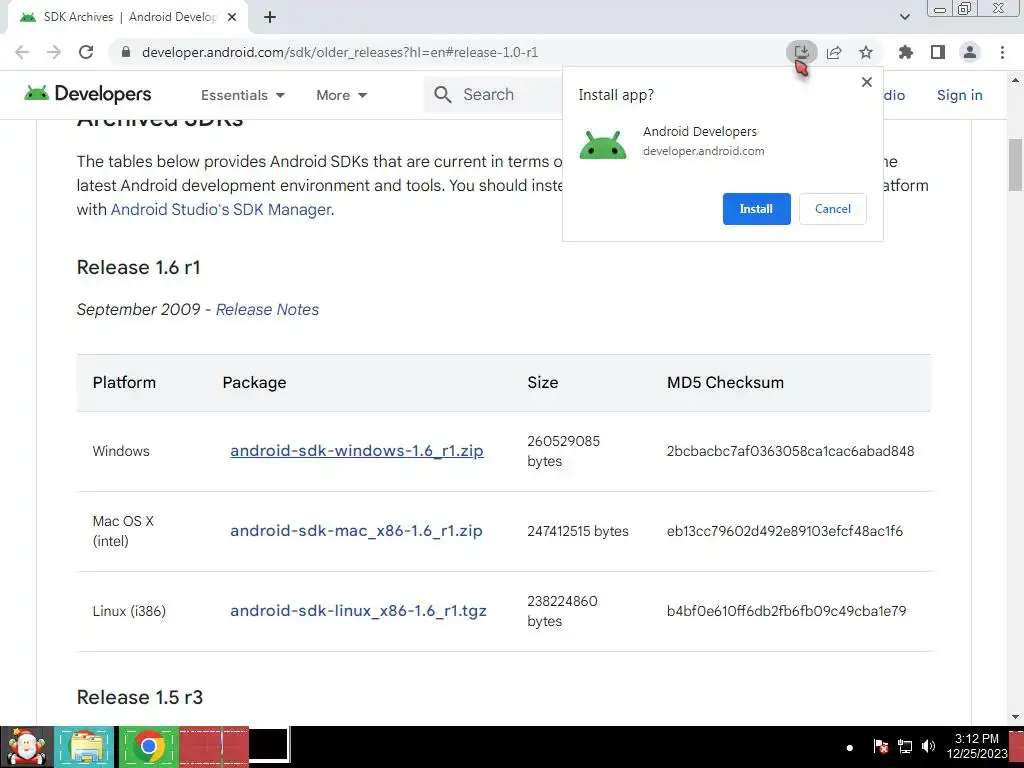Click the URL address bar
The image size is (1024, 768).
(340, 52)
